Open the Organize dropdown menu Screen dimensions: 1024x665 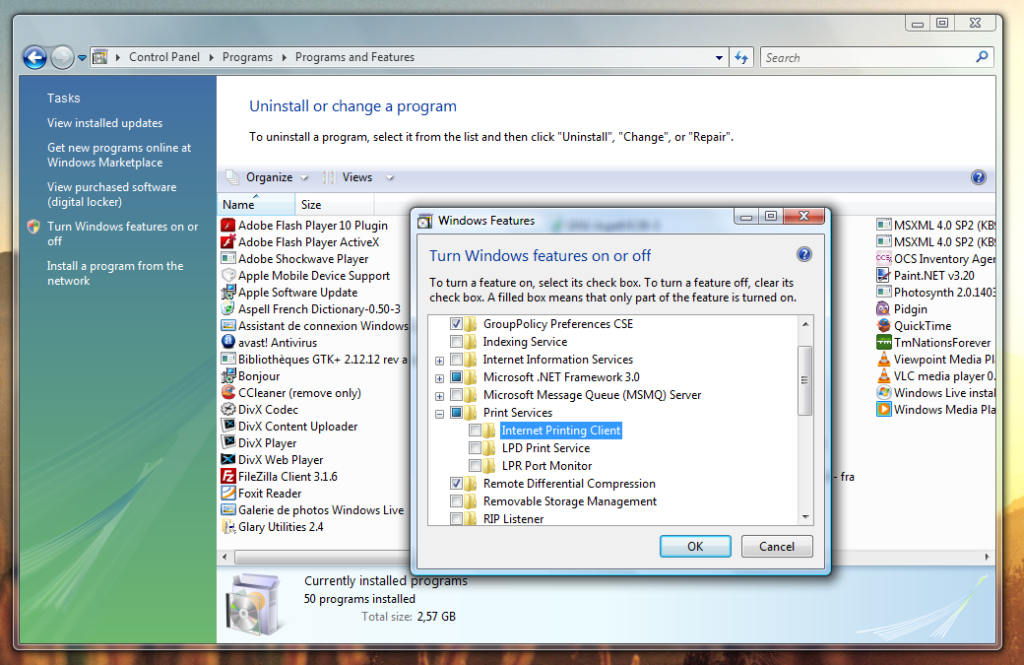(x=268, y=178)
